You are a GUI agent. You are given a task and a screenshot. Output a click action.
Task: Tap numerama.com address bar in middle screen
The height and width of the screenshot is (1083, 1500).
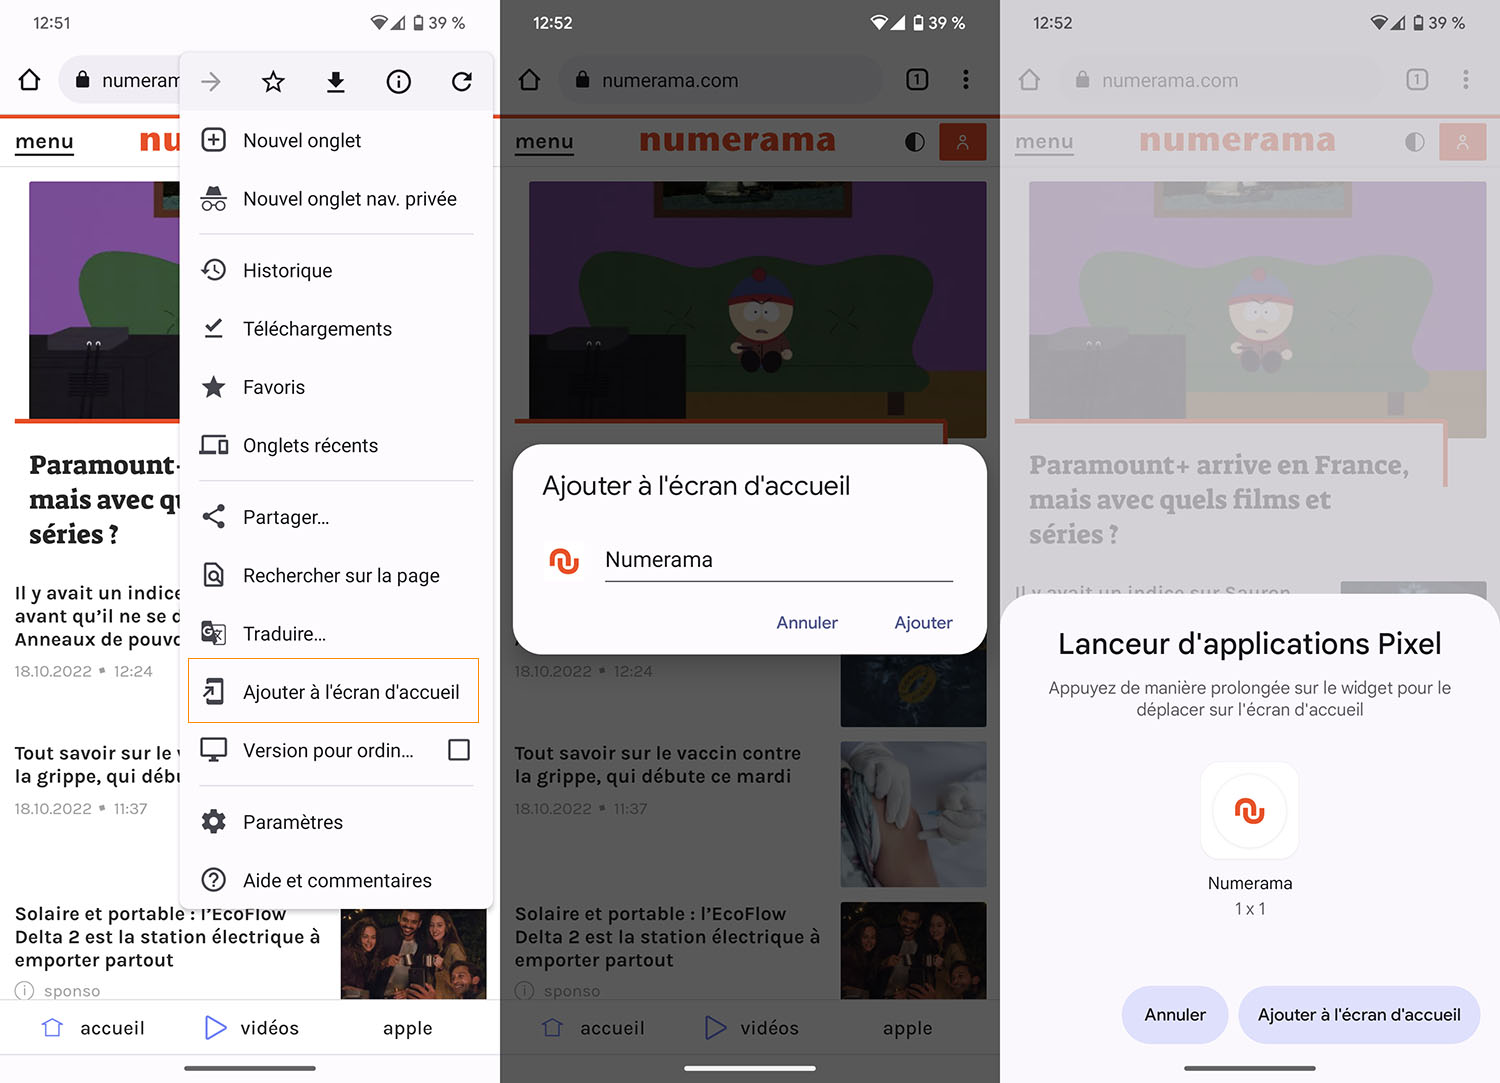720,80
